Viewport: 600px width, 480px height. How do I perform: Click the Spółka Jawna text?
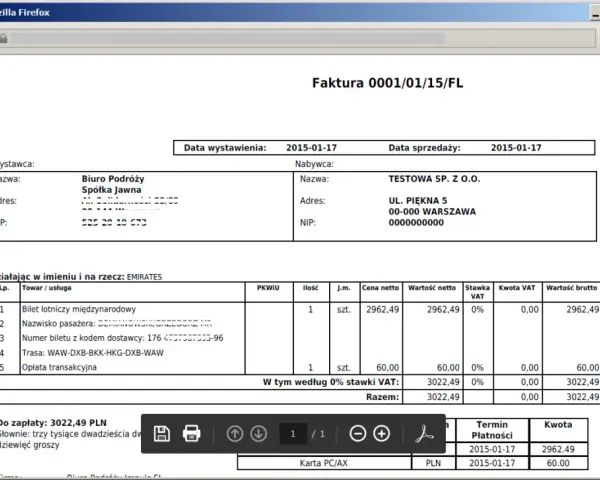(x=111, y=189)
